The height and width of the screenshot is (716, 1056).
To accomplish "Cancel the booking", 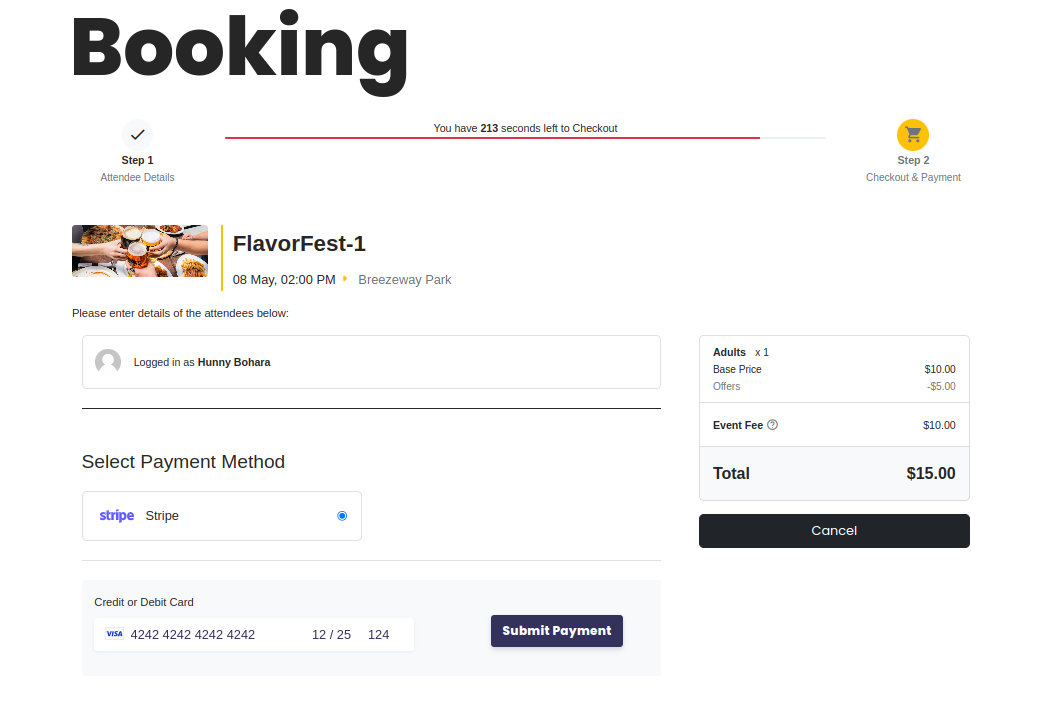I will click(x=834, y=531).
